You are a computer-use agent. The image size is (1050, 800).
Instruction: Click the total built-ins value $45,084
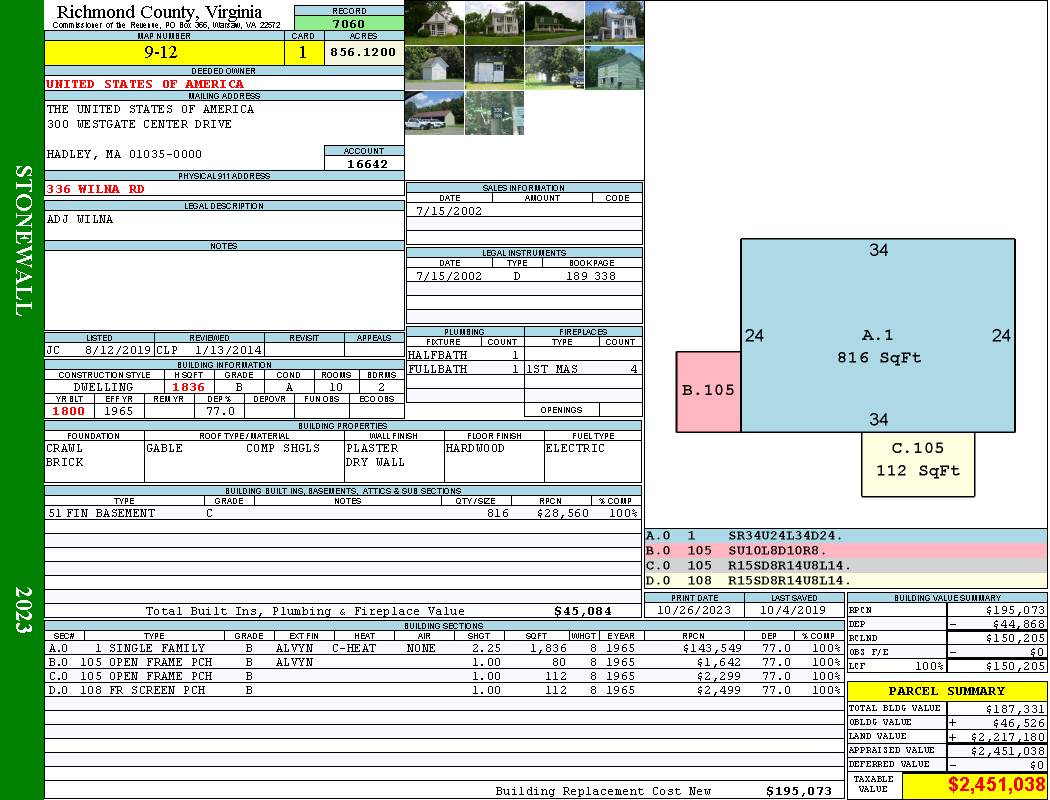point(583,611)
